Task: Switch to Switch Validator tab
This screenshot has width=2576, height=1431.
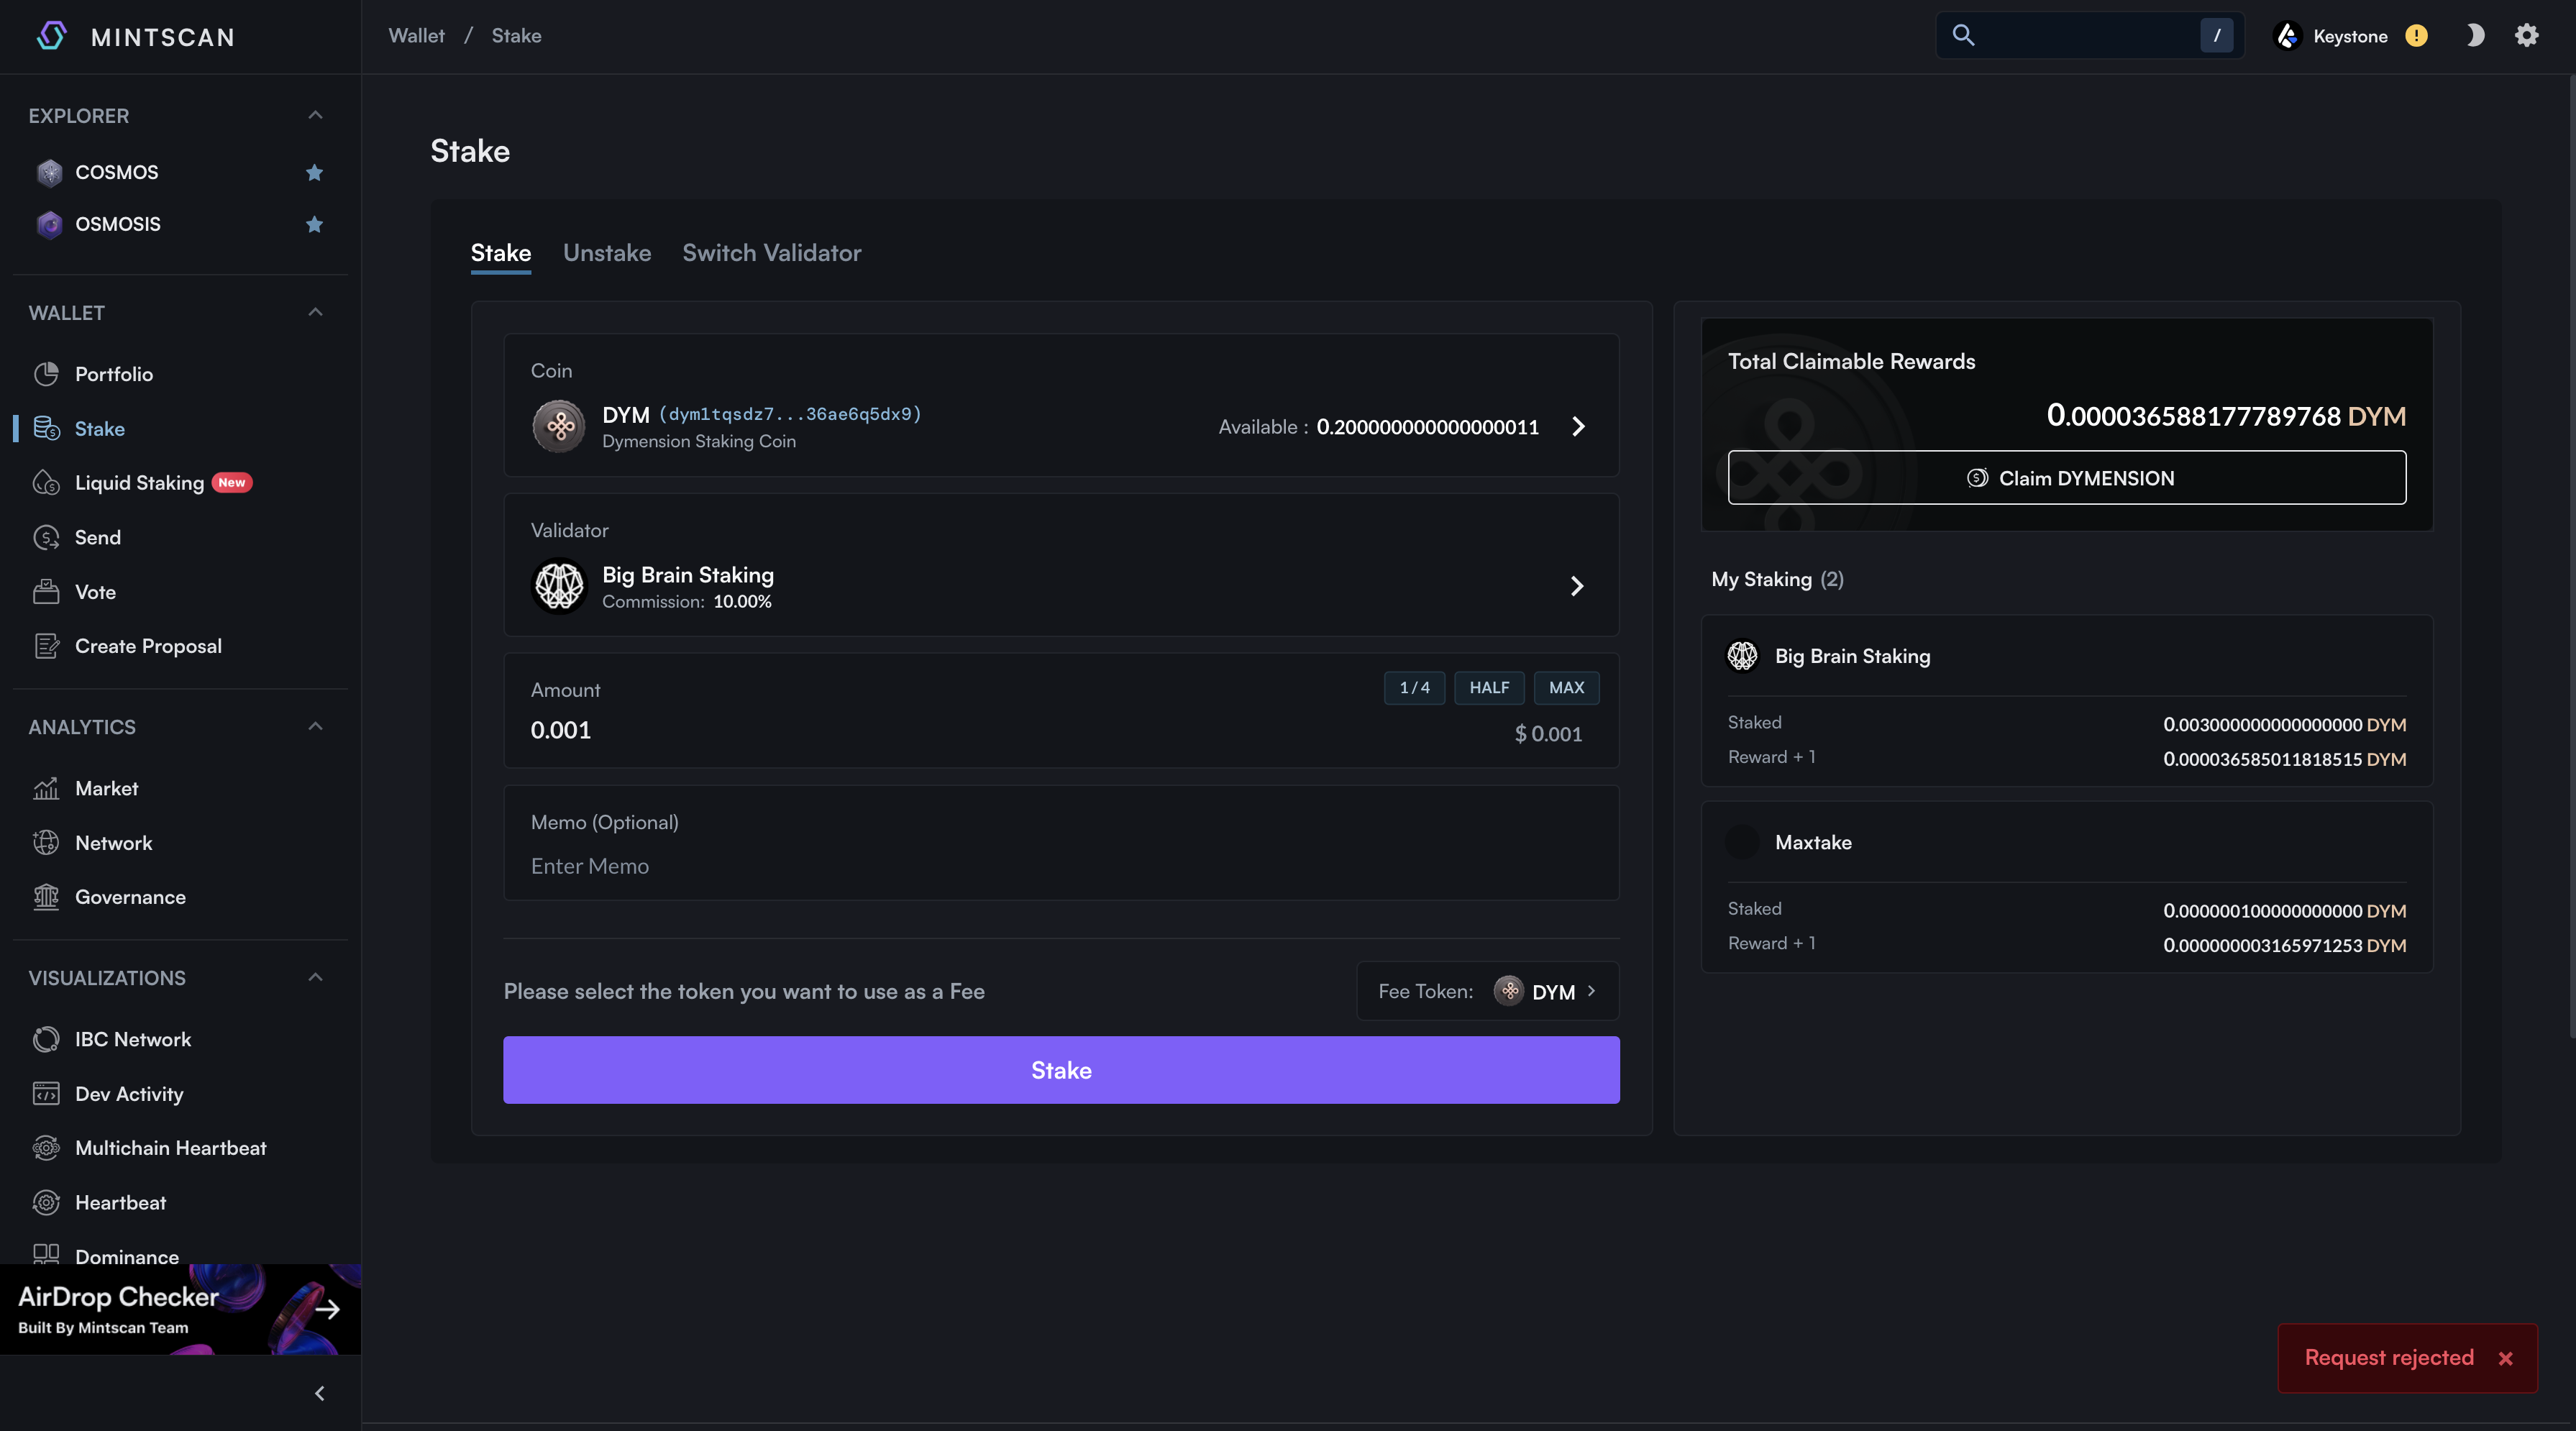Action: pos(771,253)
